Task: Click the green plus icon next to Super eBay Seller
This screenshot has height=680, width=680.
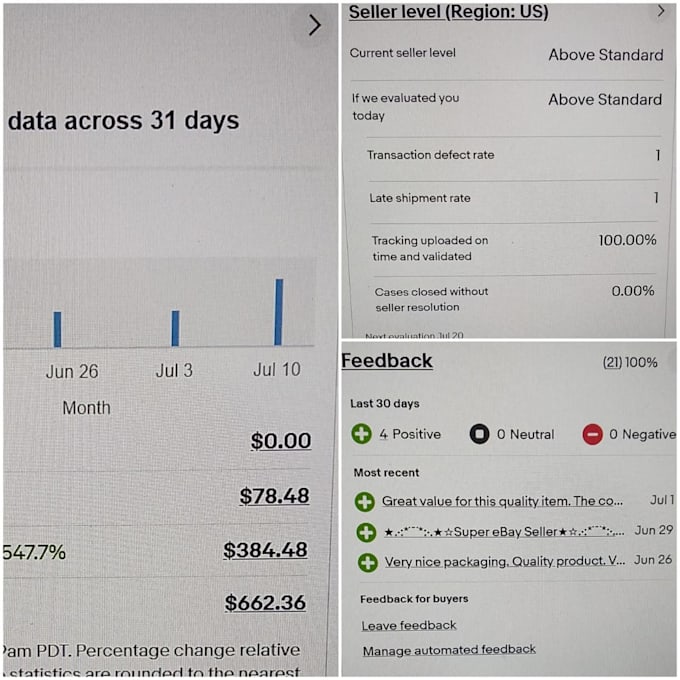Action: 366,532
